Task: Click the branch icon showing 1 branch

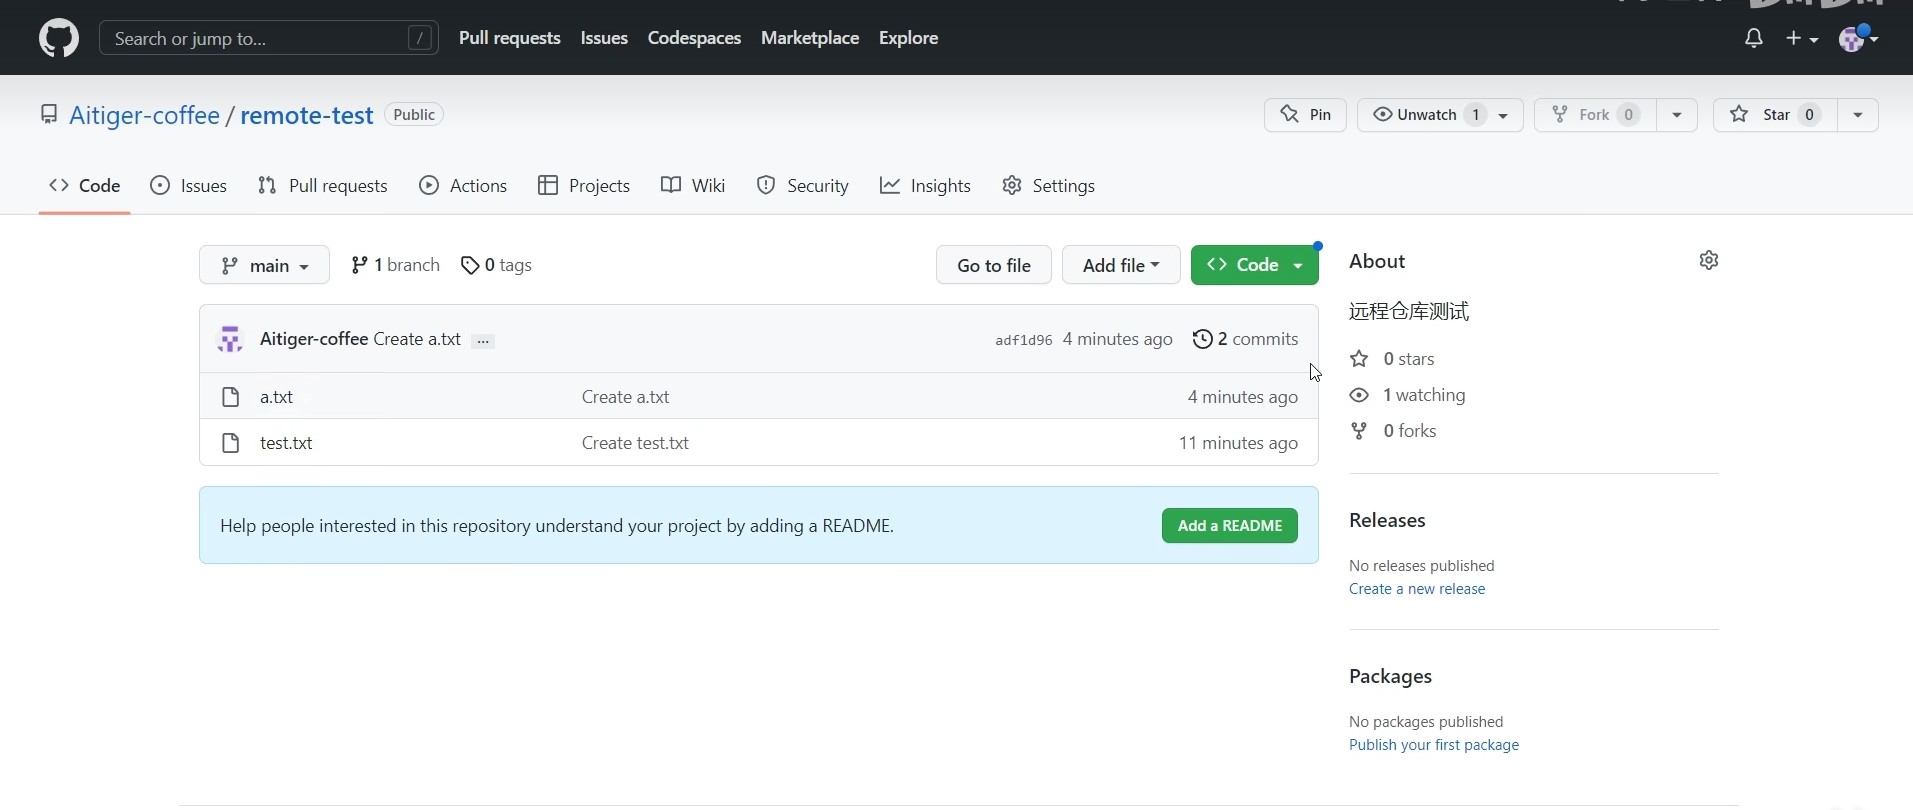Action: (359, 265)
